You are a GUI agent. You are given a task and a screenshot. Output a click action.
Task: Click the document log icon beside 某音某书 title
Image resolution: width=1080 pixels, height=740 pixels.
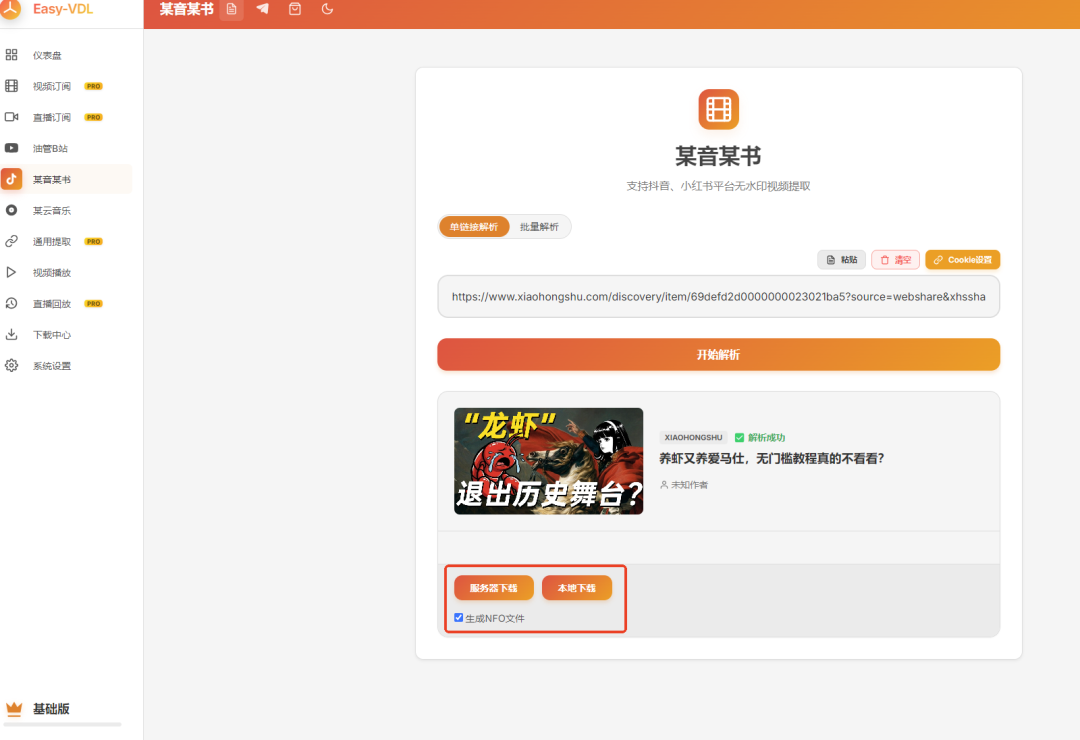click(231, 9)
